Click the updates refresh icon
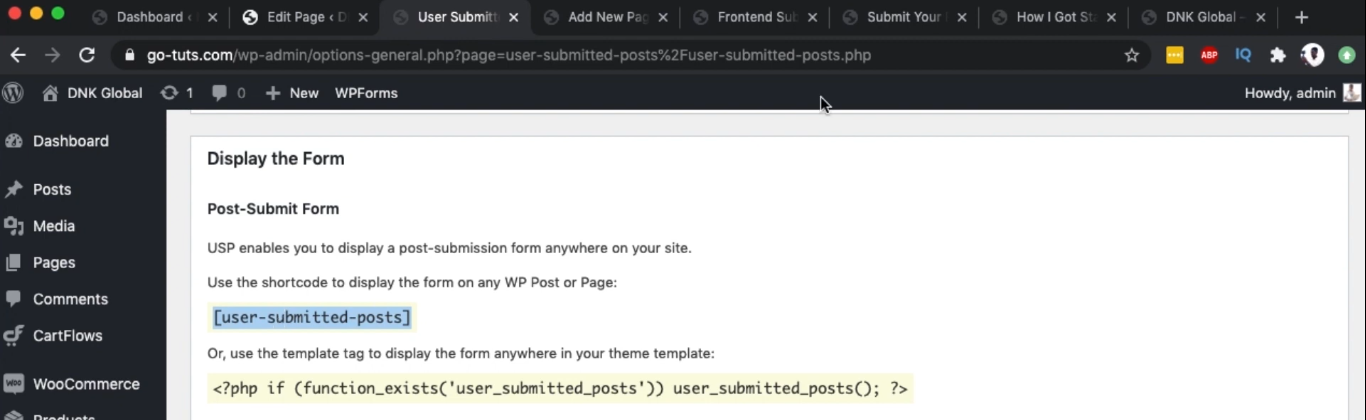Screen dimensions: 1366x420 (170, 93)
